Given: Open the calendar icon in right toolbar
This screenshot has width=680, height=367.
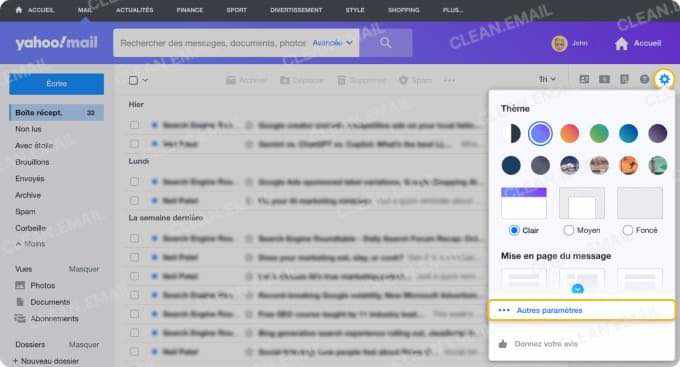Looking at the screenshot, I should click(x=604, y=79).
